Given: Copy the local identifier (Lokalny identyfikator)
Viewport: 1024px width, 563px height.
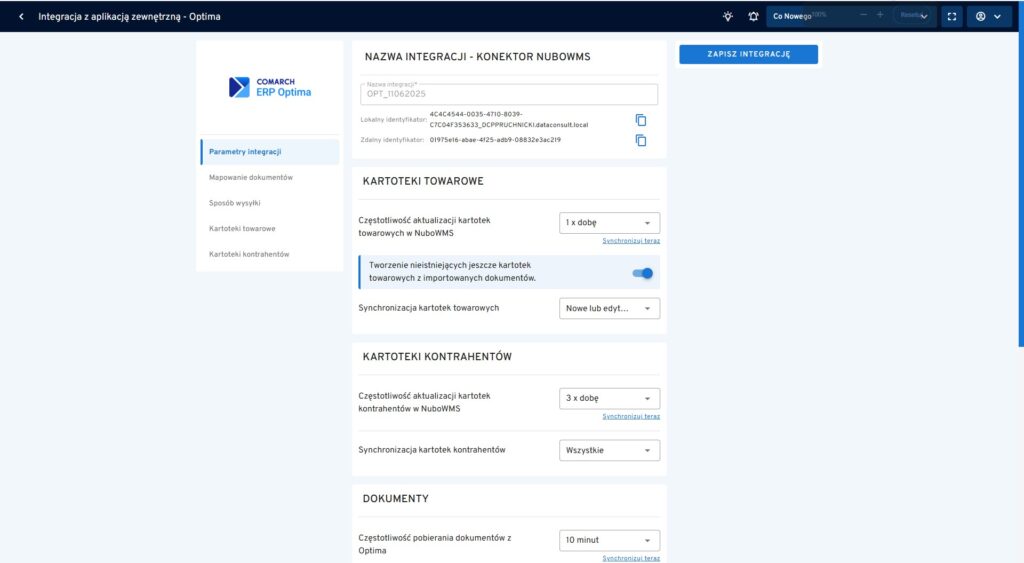Looking at the screenshot, I should point(641,120).
